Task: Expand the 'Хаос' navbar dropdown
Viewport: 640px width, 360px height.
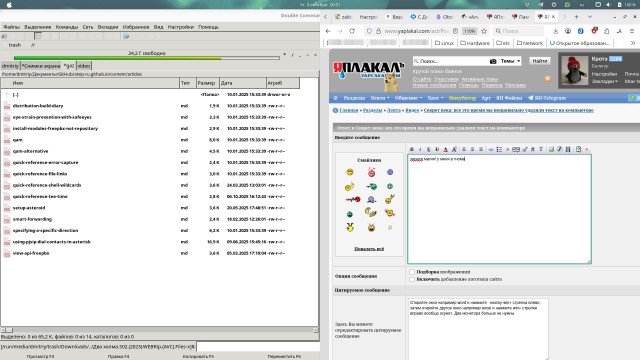Action: click(435, 98)
